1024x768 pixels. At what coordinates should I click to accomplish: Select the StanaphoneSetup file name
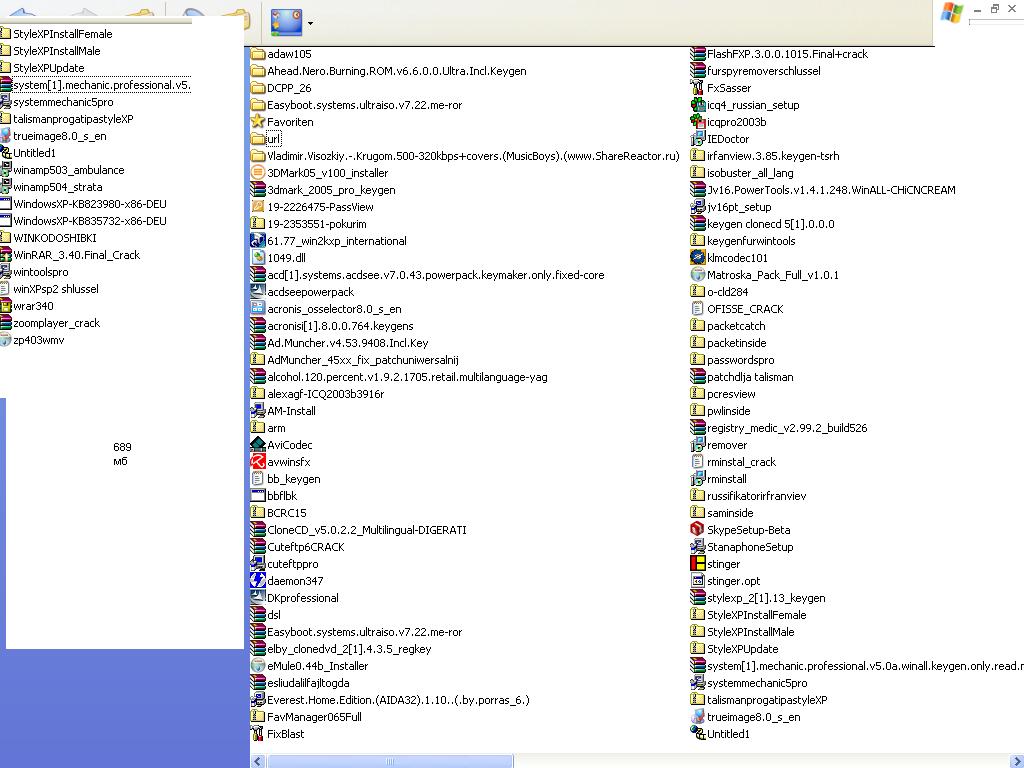click(750, 546)
